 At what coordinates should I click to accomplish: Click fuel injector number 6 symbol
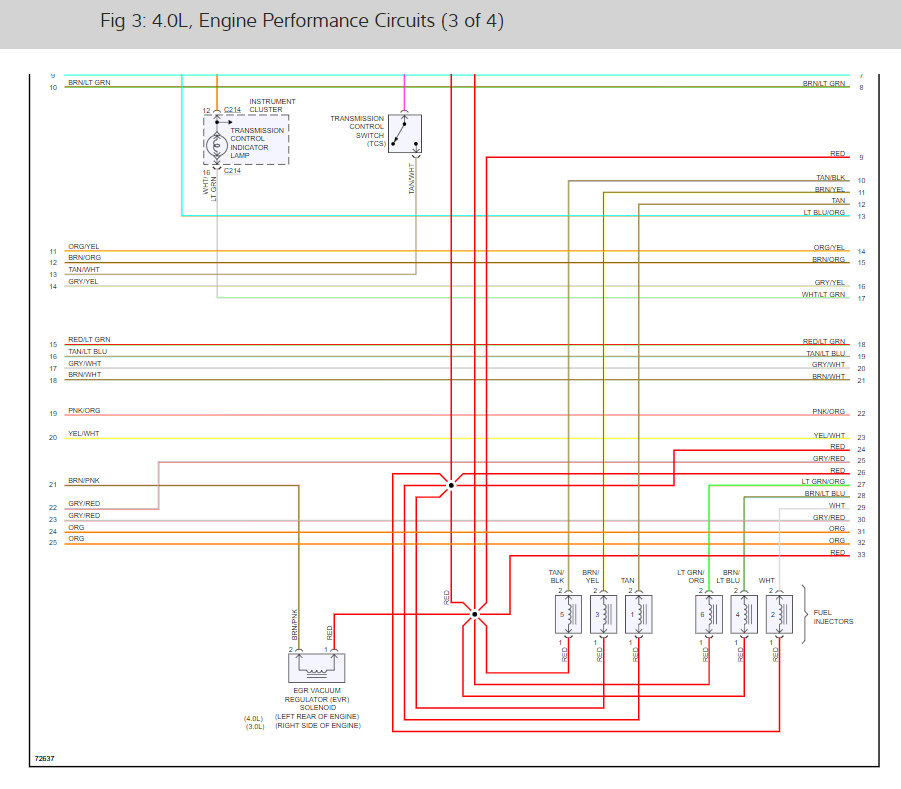(709, 614)
